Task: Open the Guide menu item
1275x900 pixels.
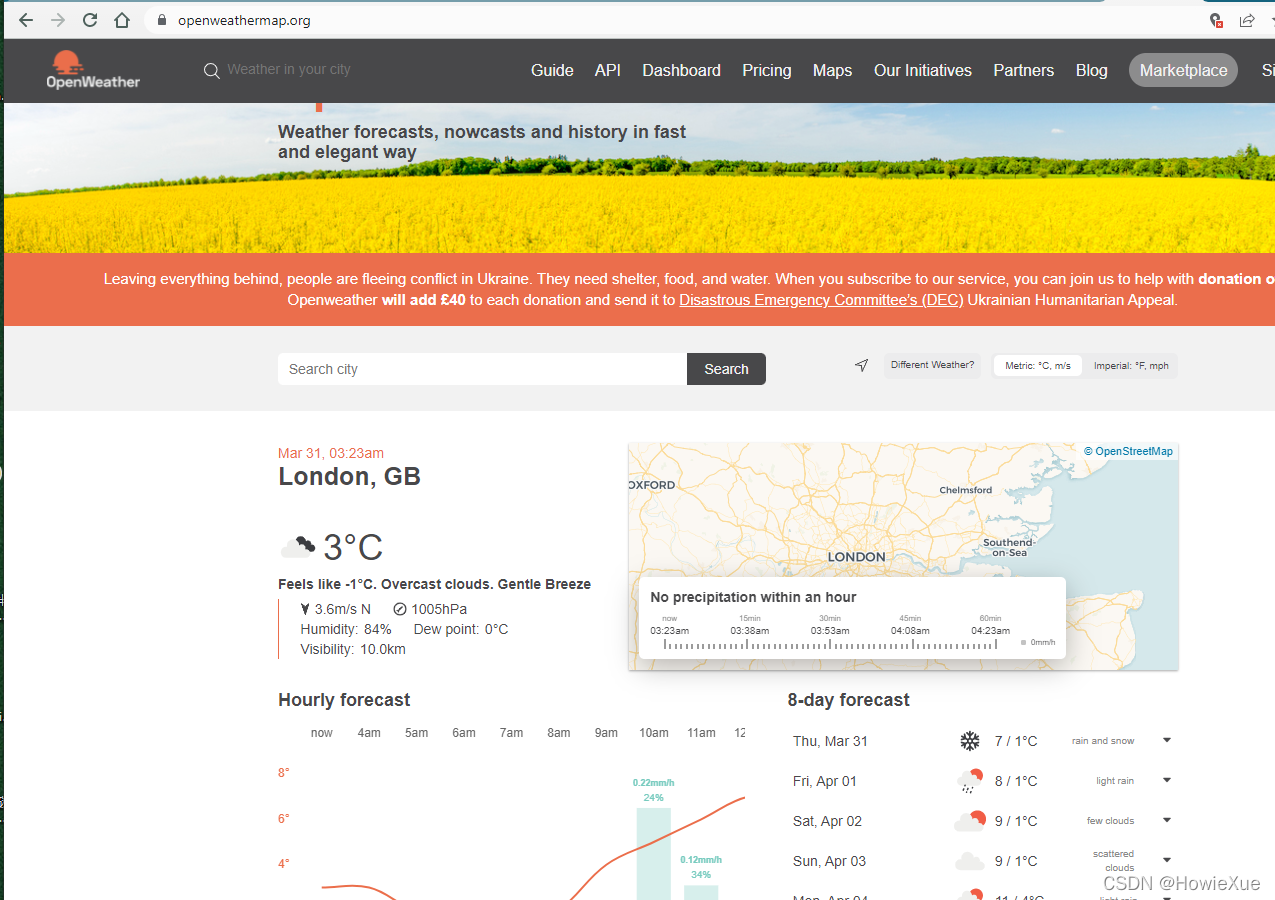Action: pos(552,70)
